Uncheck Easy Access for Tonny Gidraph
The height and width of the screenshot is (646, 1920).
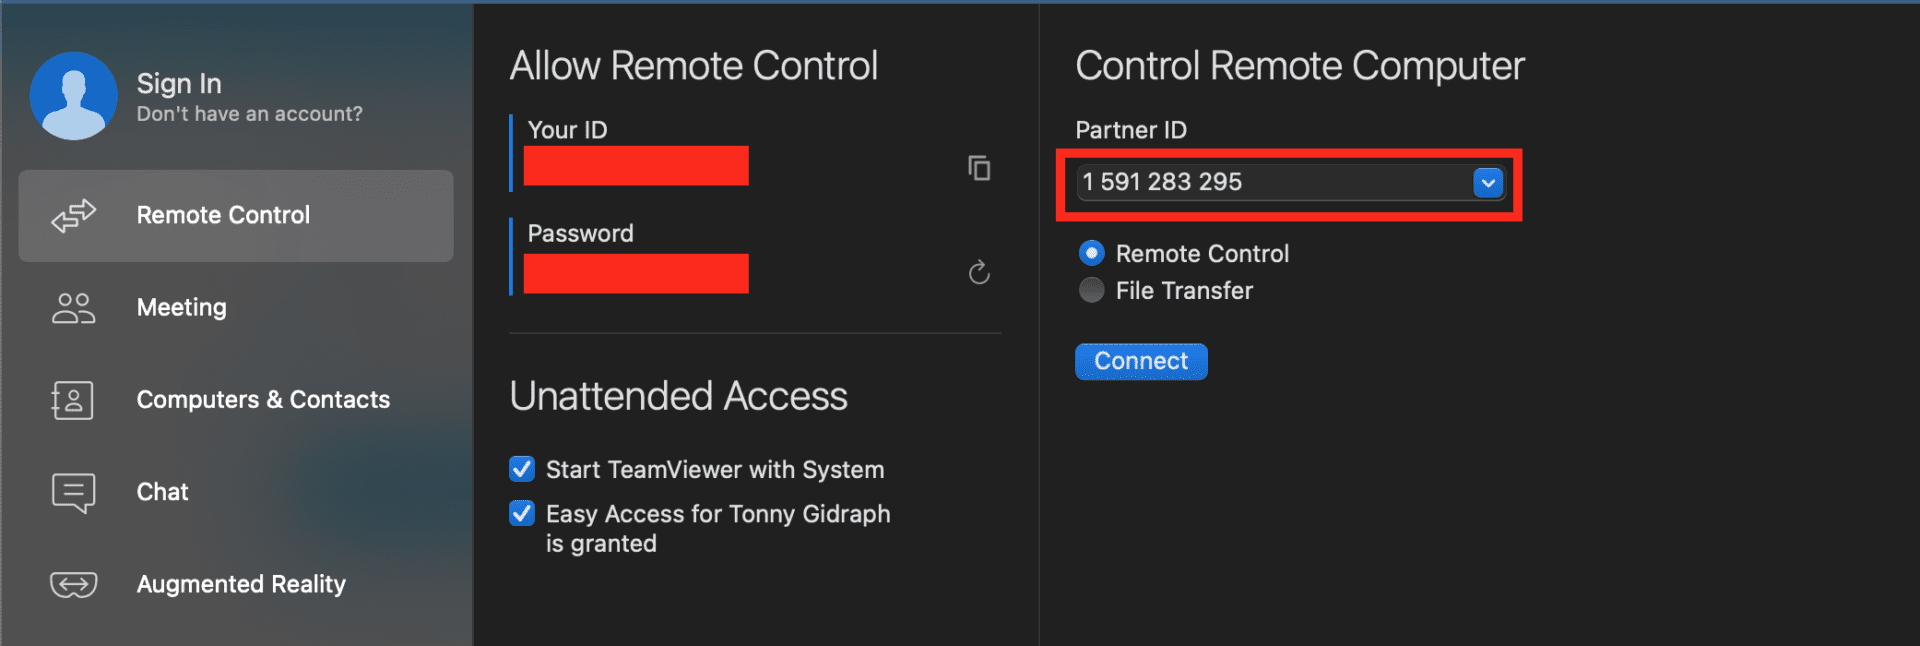[x=521, y=513]
